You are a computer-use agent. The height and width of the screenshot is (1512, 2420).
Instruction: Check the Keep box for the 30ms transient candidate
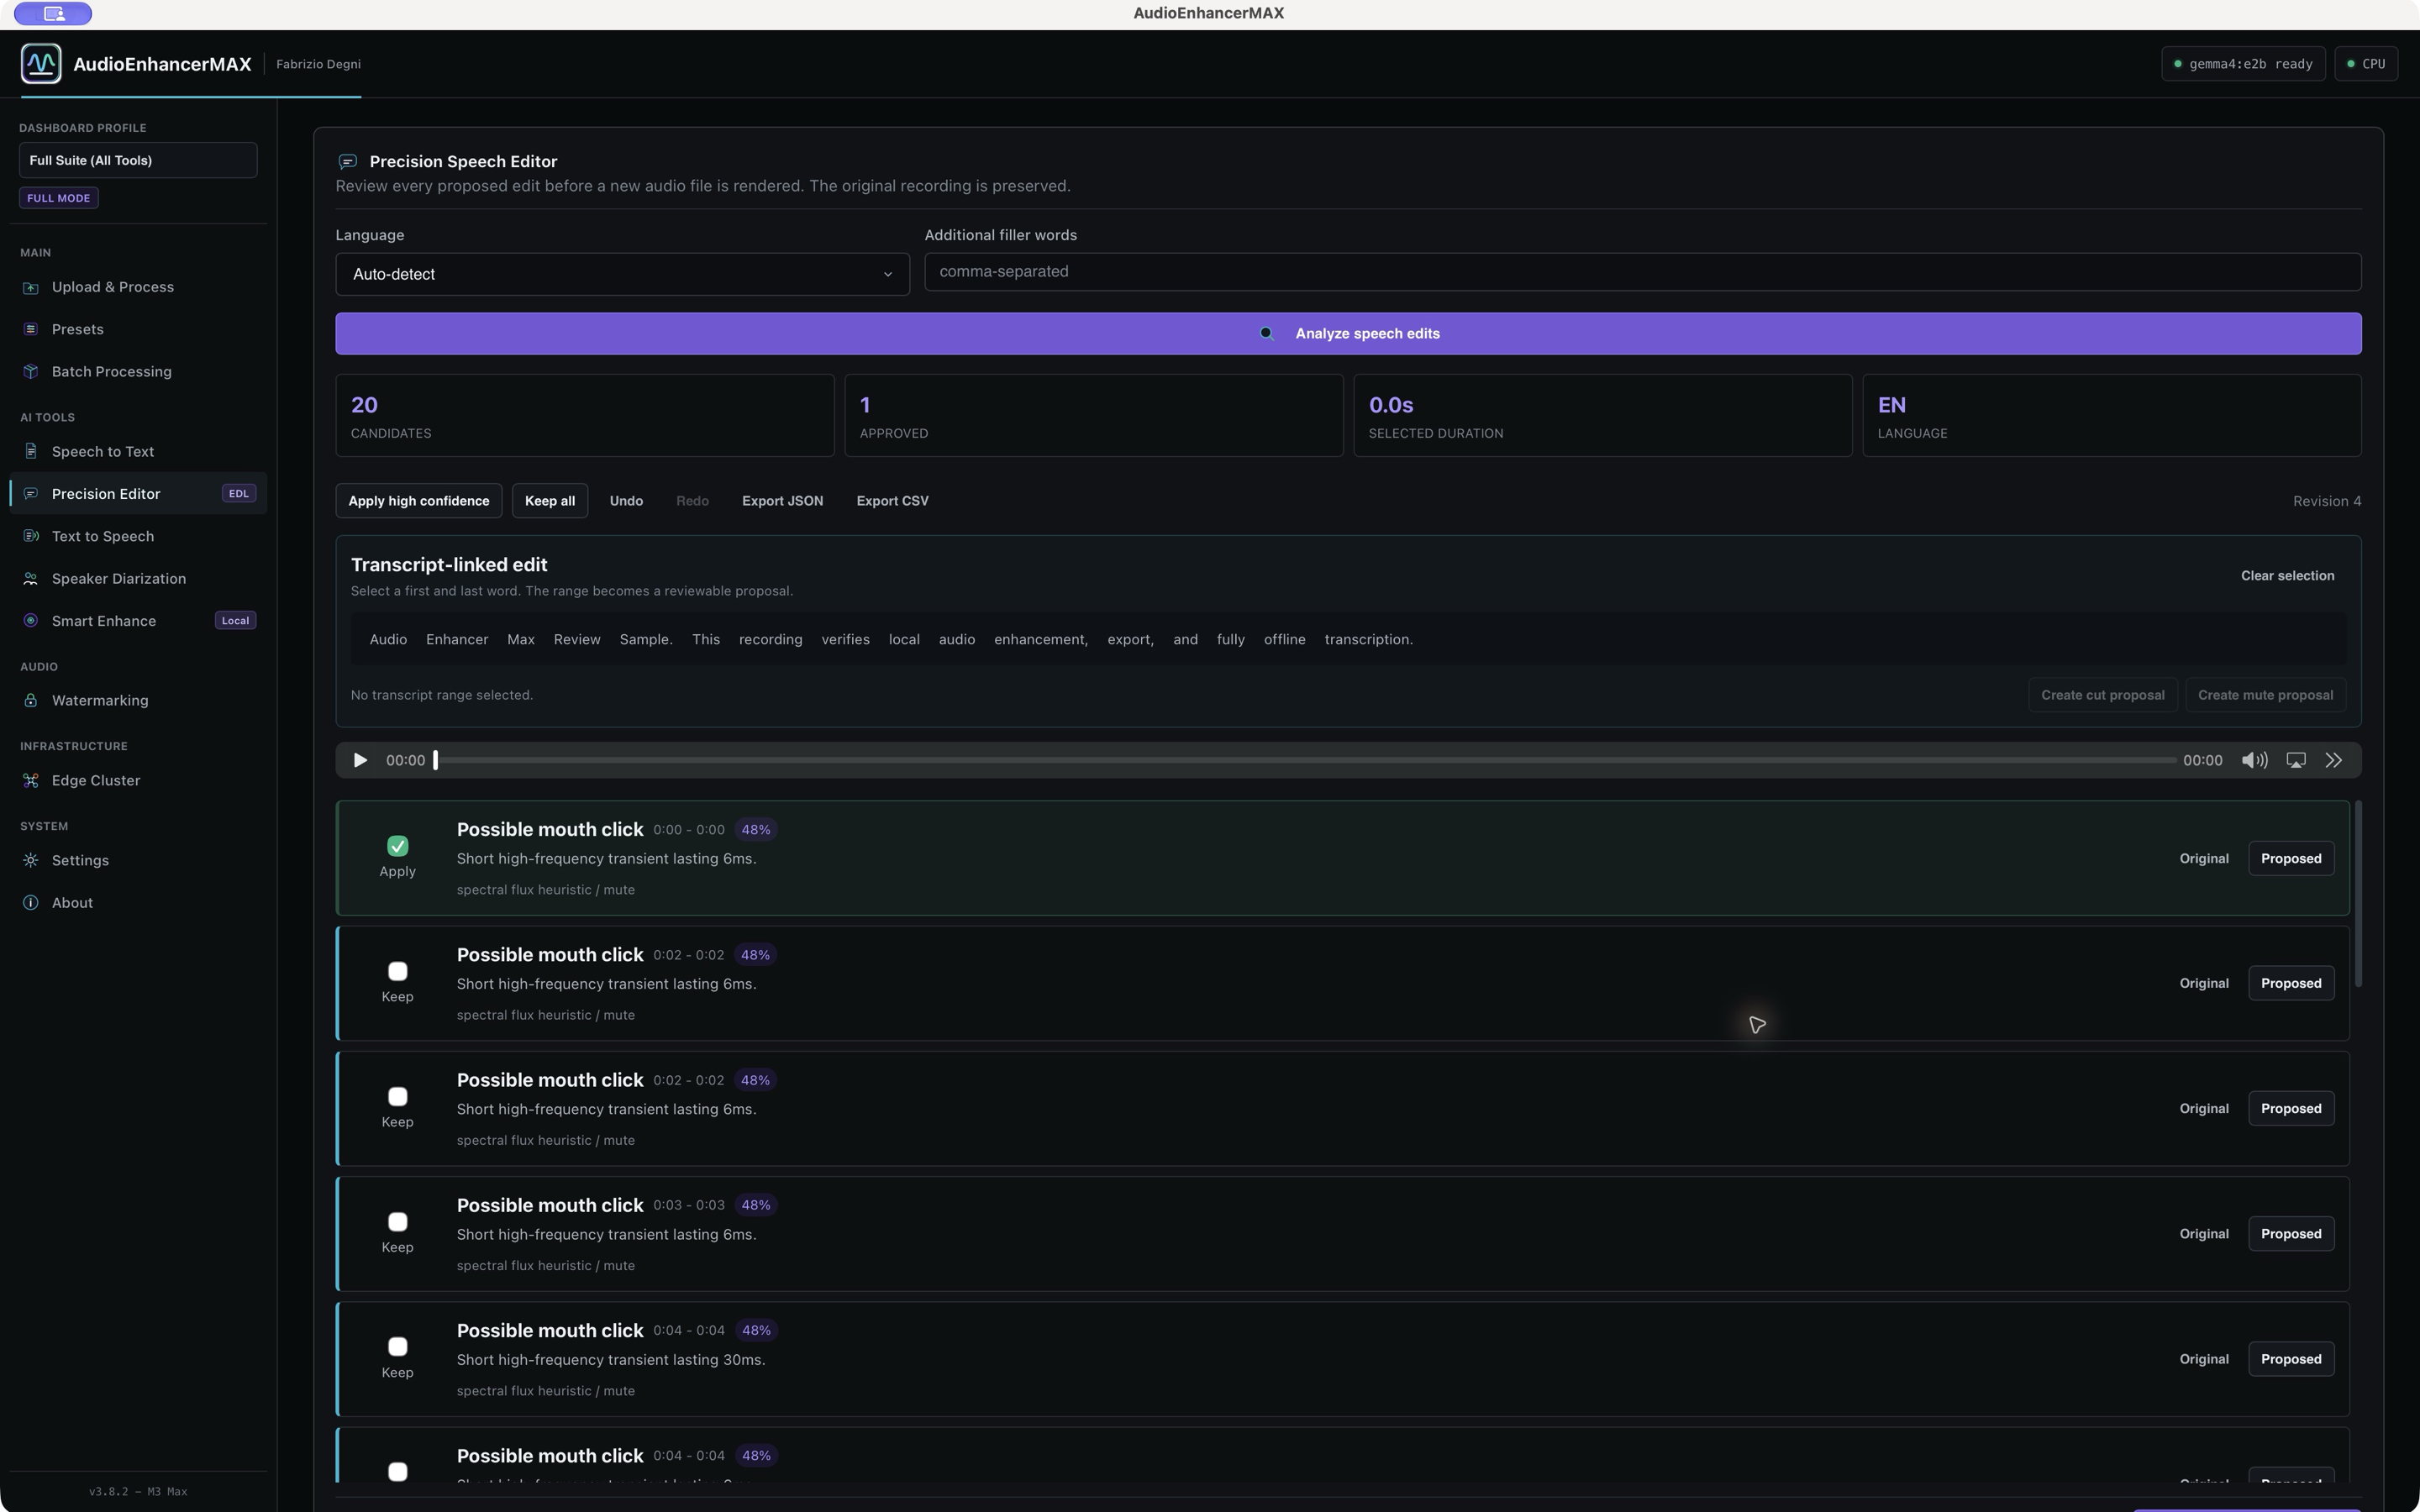coord(397,1347)
